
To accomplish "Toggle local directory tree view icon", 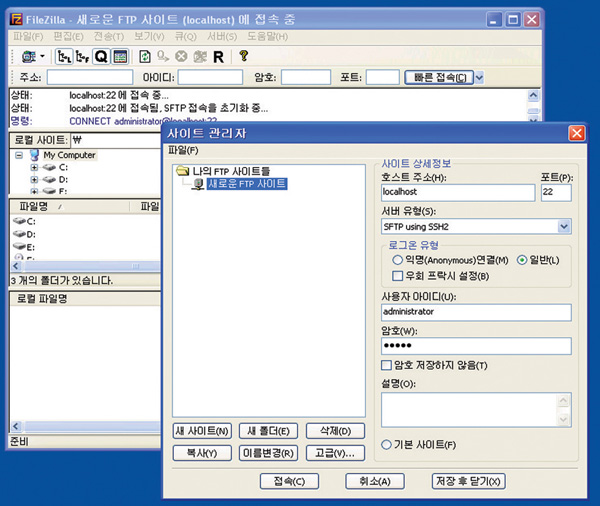I will point(64,57).
